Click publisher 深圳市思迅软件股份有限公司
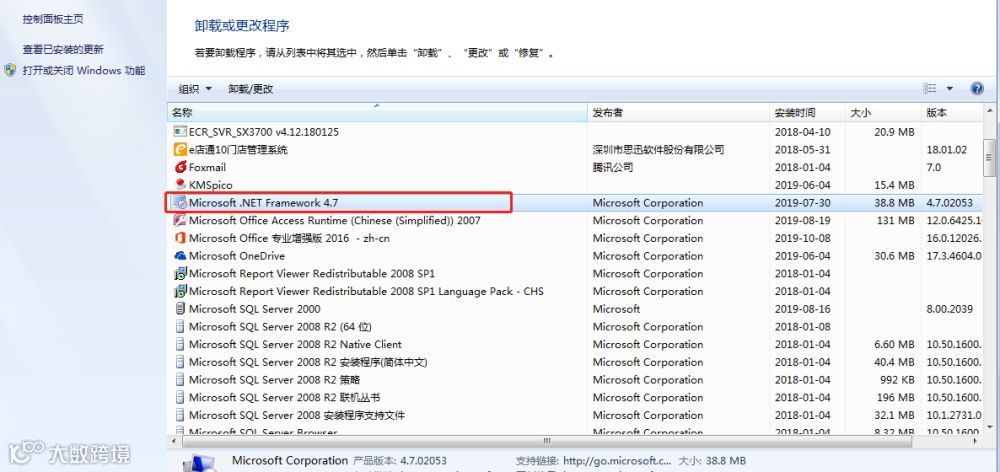Viewport: 1000px width, 472px height. coord(658,150)
